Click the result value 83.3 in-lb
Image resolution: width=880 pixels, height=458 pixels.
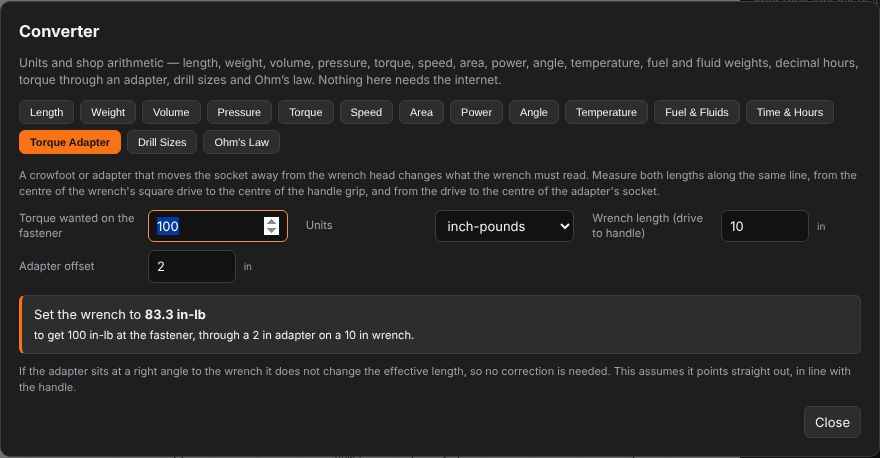point(175,314)
